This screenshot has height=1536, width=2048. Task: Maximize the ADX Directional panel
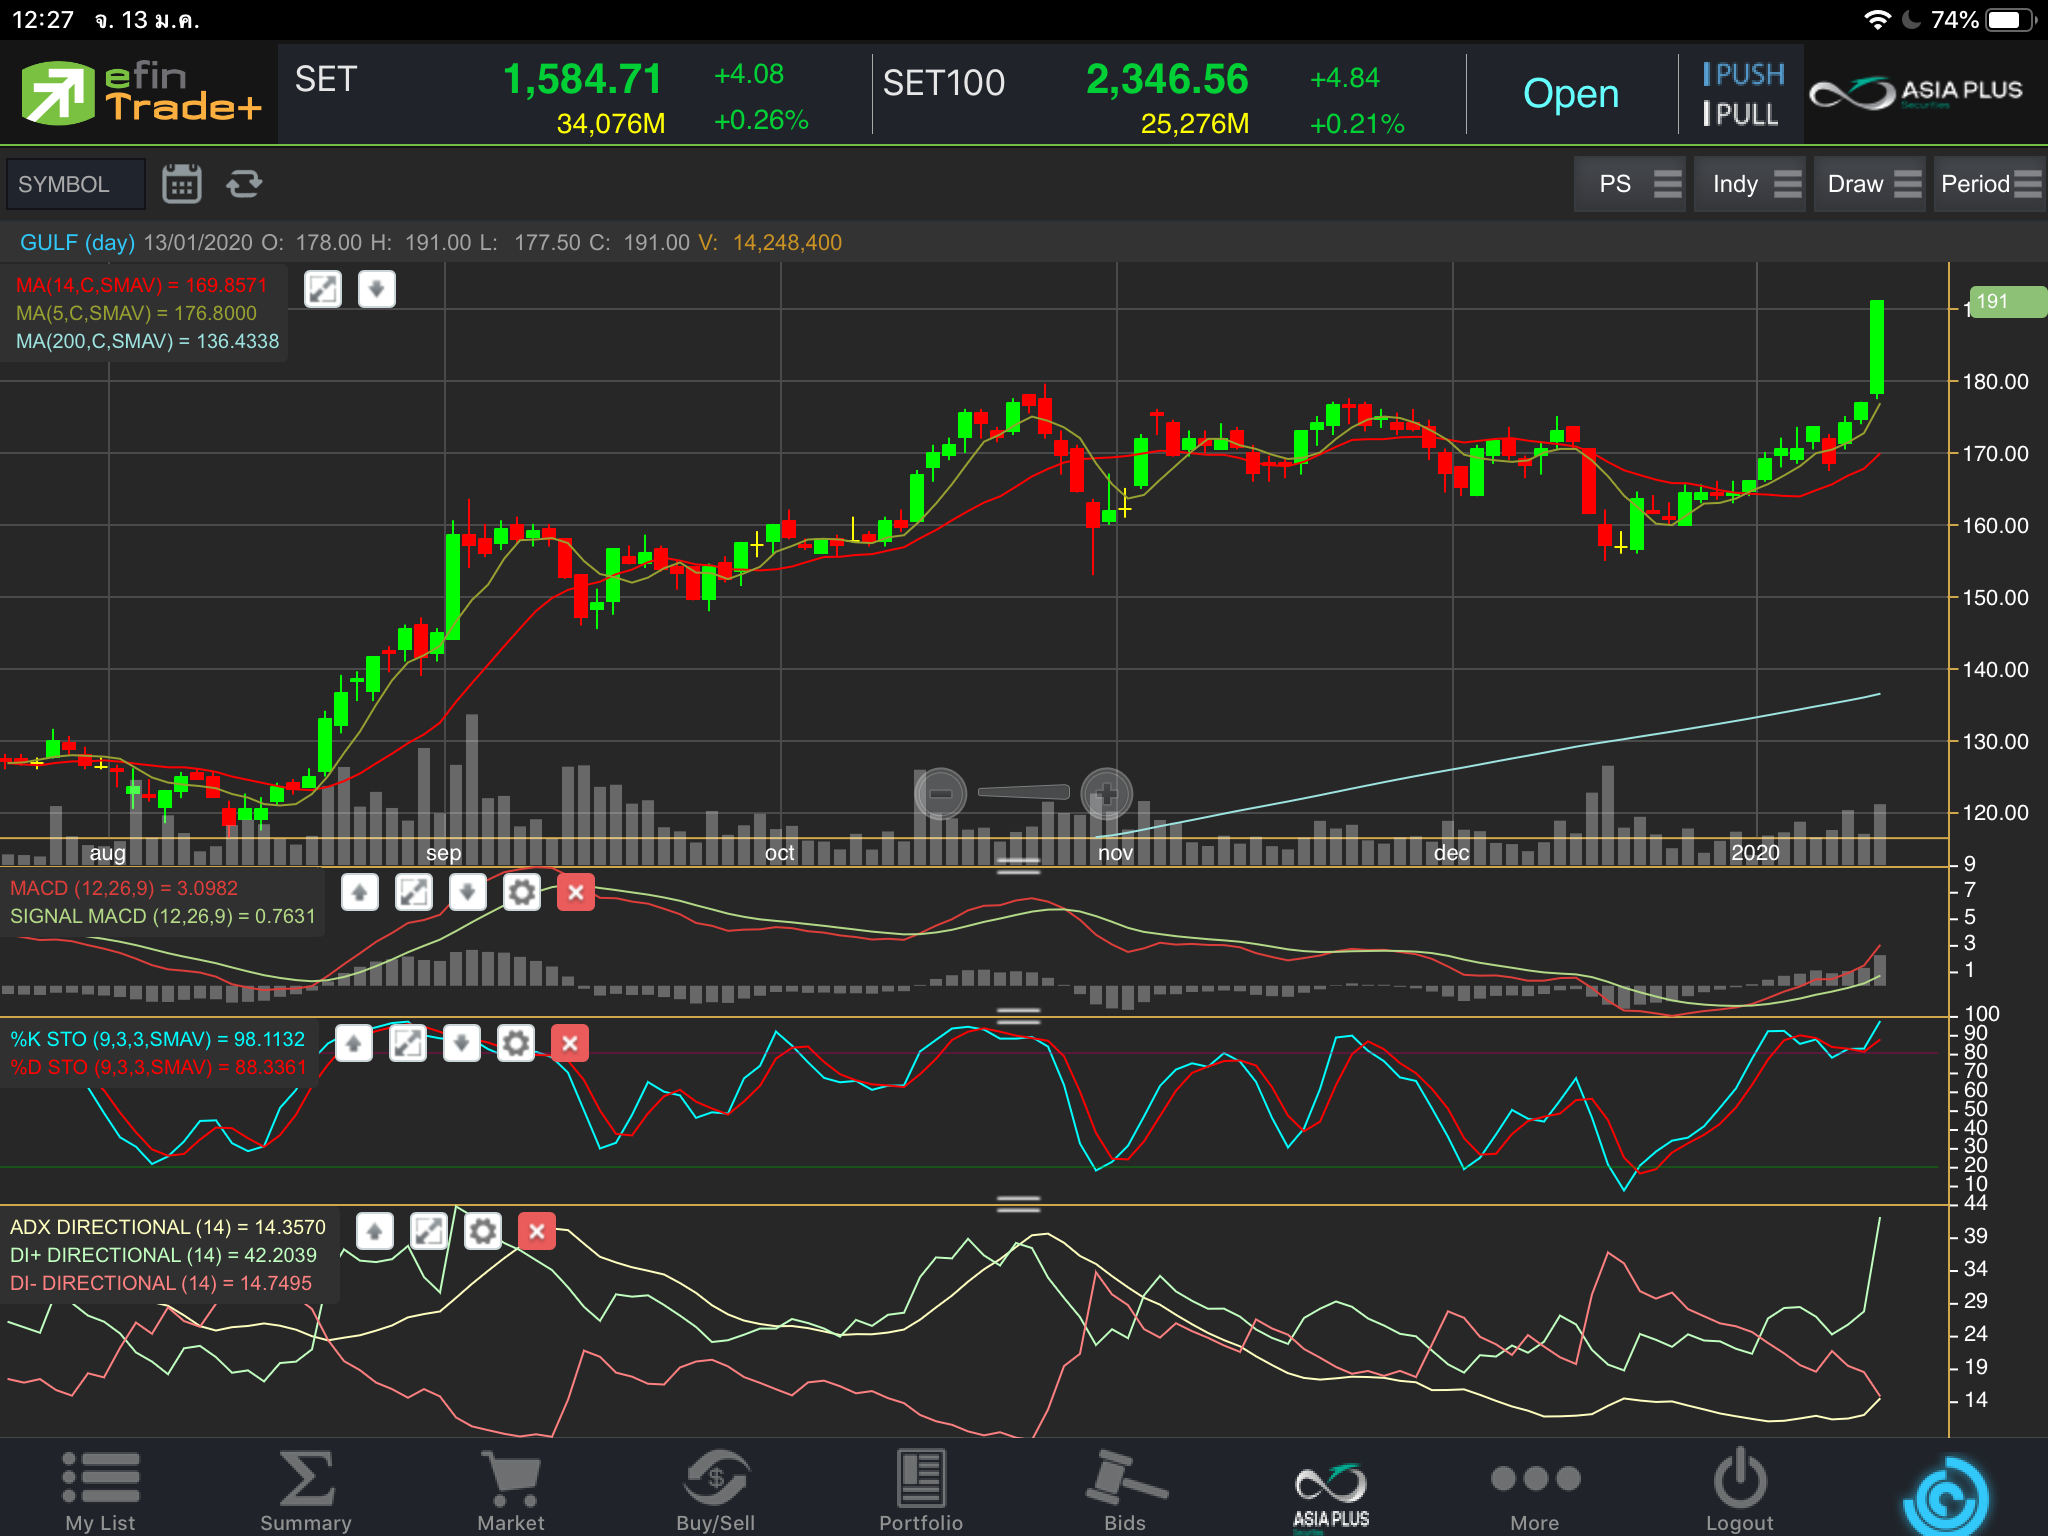429,1231
